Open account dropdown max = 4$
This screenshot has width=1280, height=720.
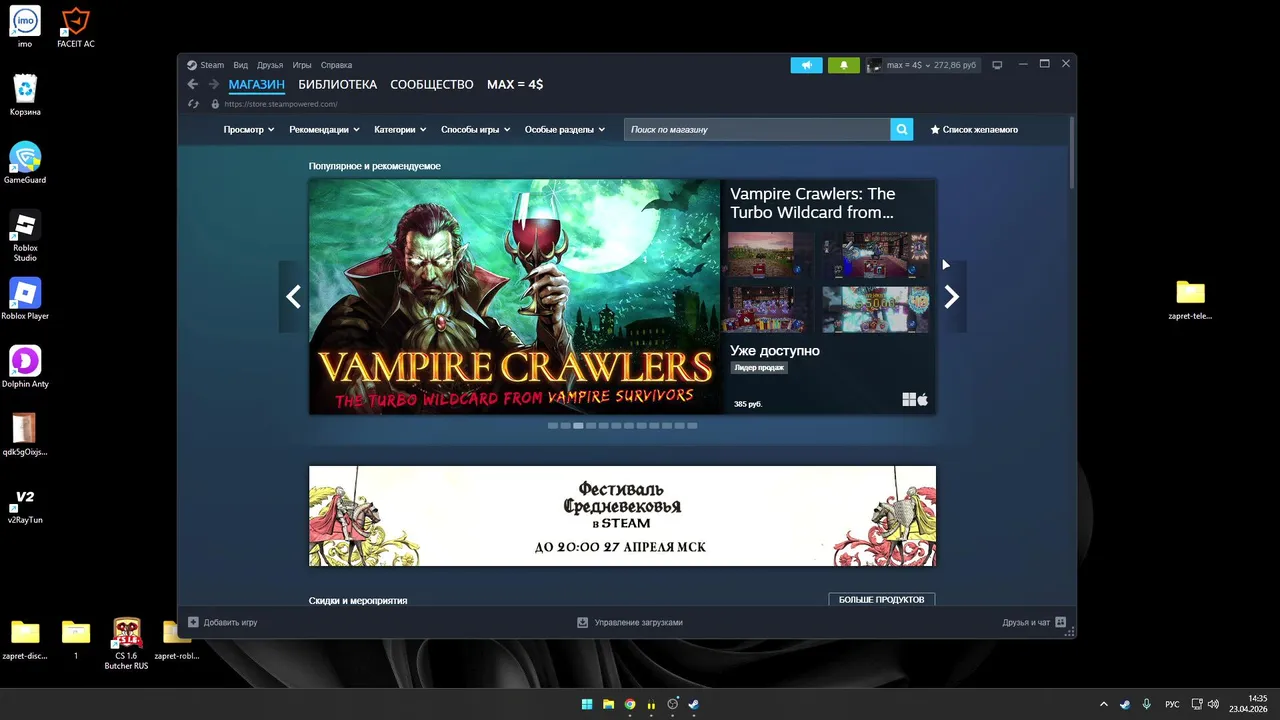click(908, 65)
